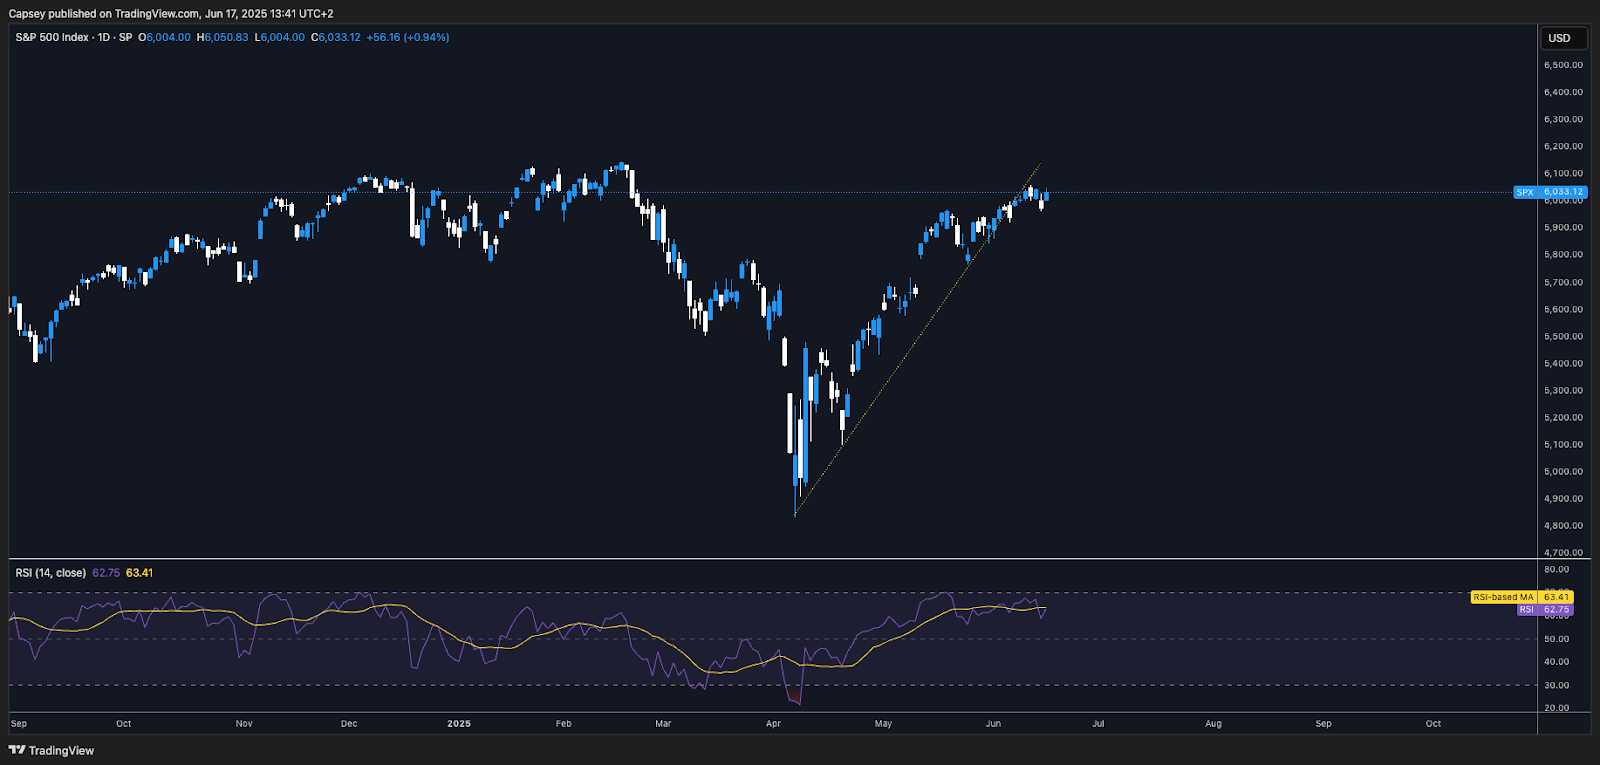Click the divider between chart and RSI pane
The image size is (1600, 765).
(770, 558)
